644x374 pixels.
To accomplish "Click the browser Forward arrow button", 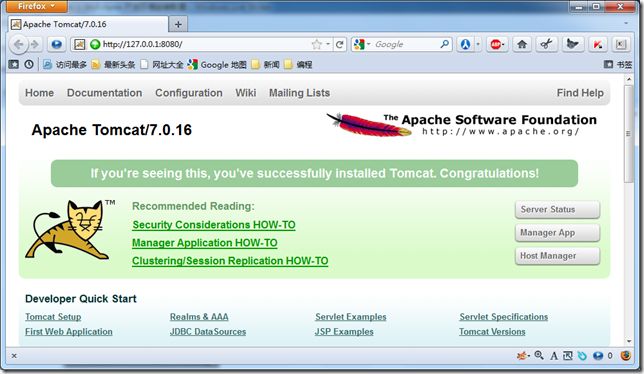I will pos(35,44).
